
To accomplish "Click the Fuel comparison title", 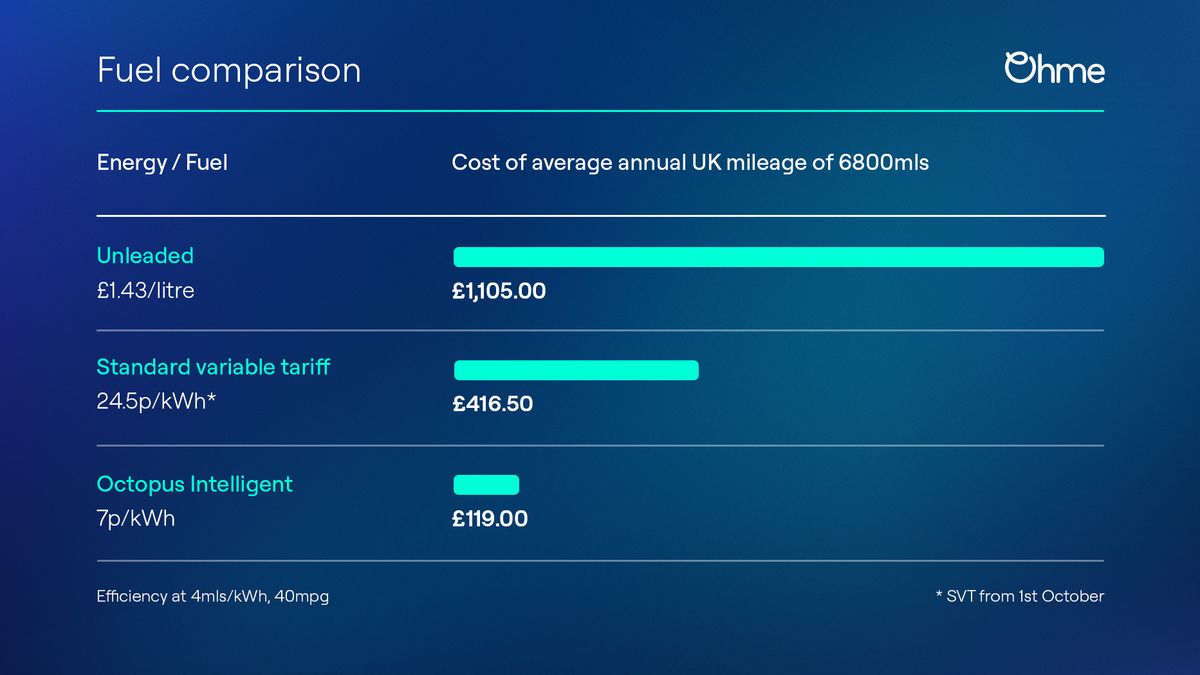I will coord(228,70).
